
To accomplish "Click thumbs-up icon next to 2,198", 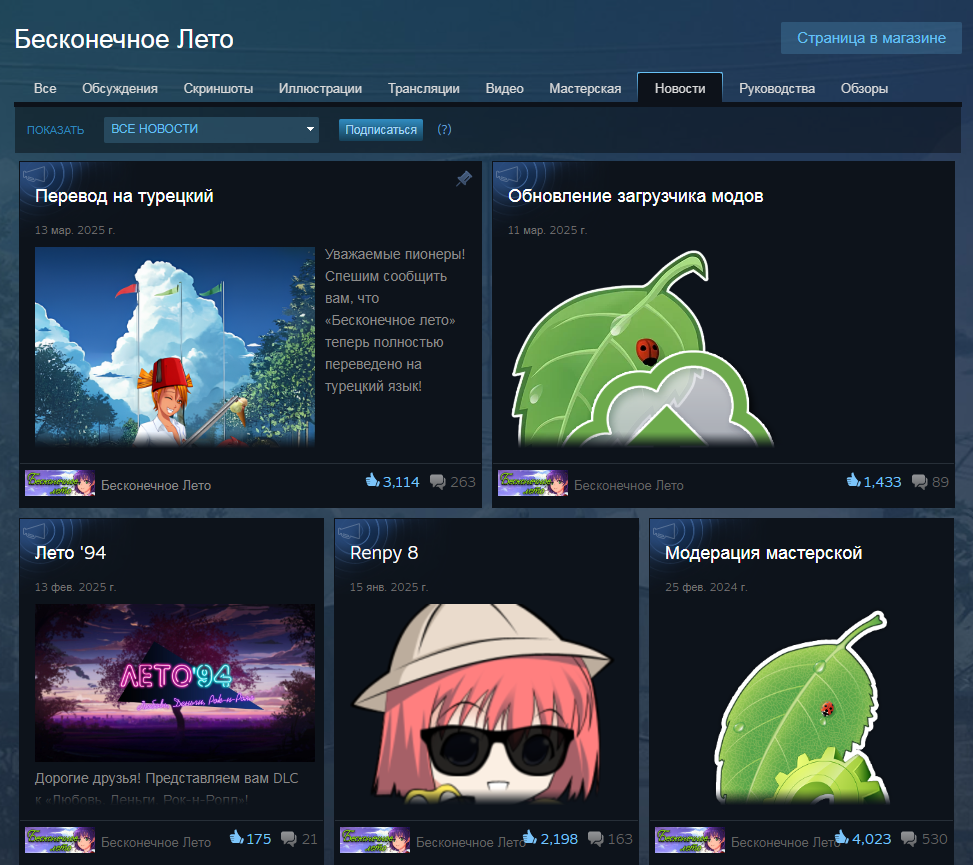I will click(530, 838).
